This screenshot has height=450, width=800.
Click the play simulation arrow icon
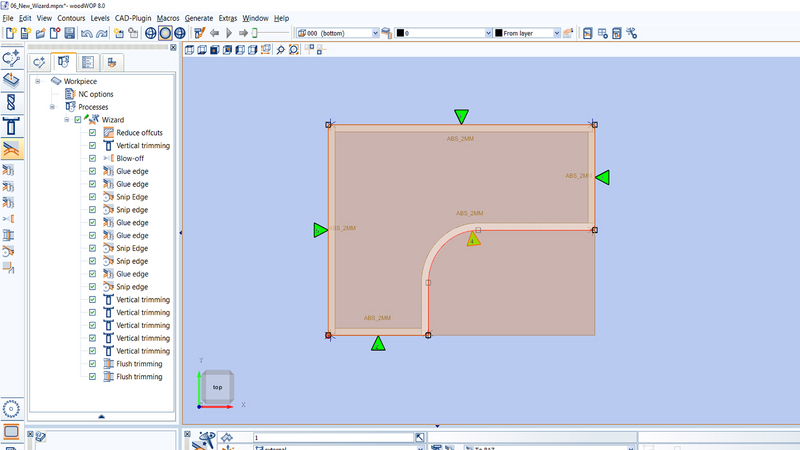tap(229, 33)
